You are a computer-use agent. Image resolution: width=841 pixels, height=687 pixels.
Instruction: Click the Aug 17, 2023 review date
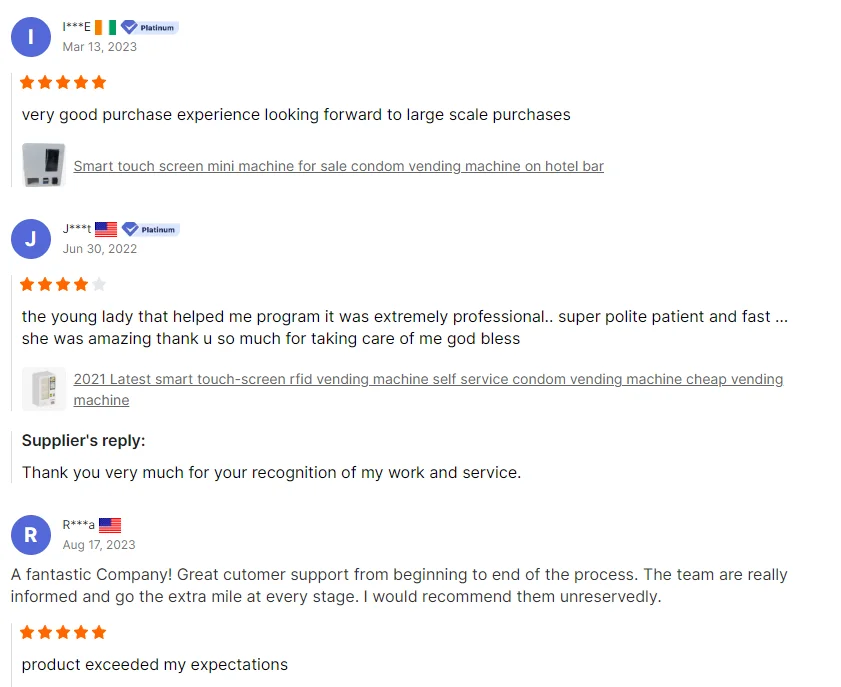[99, 545]
